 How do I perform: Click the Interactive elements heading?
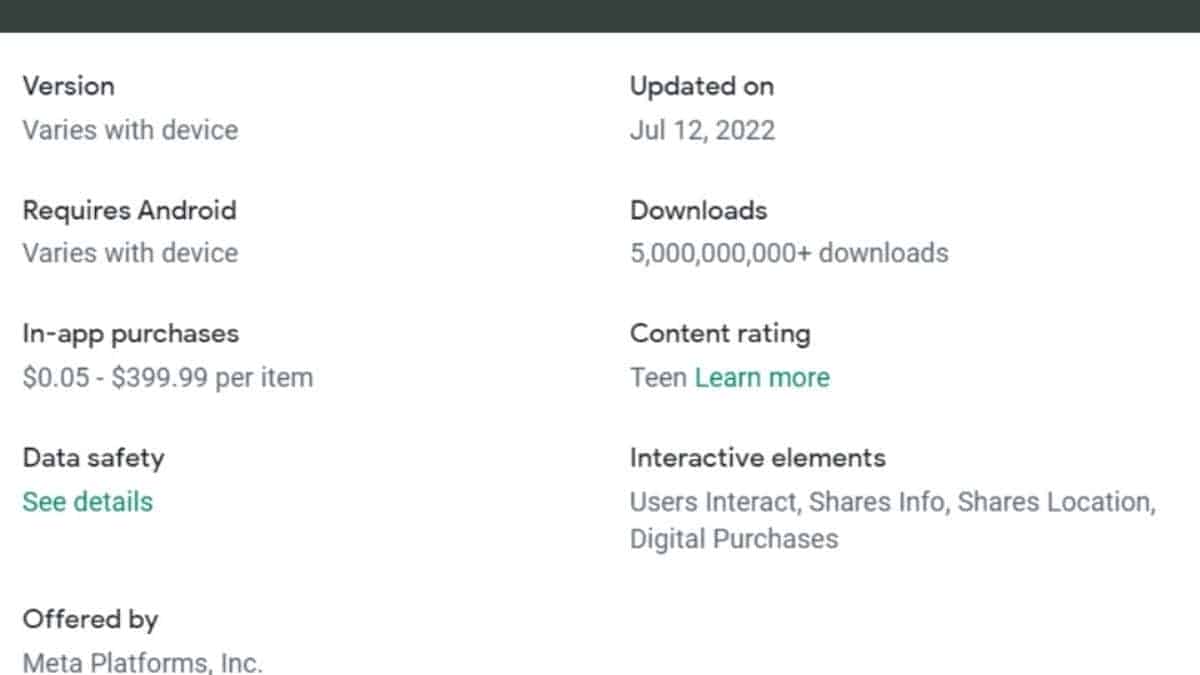click(x=757, y=458)
